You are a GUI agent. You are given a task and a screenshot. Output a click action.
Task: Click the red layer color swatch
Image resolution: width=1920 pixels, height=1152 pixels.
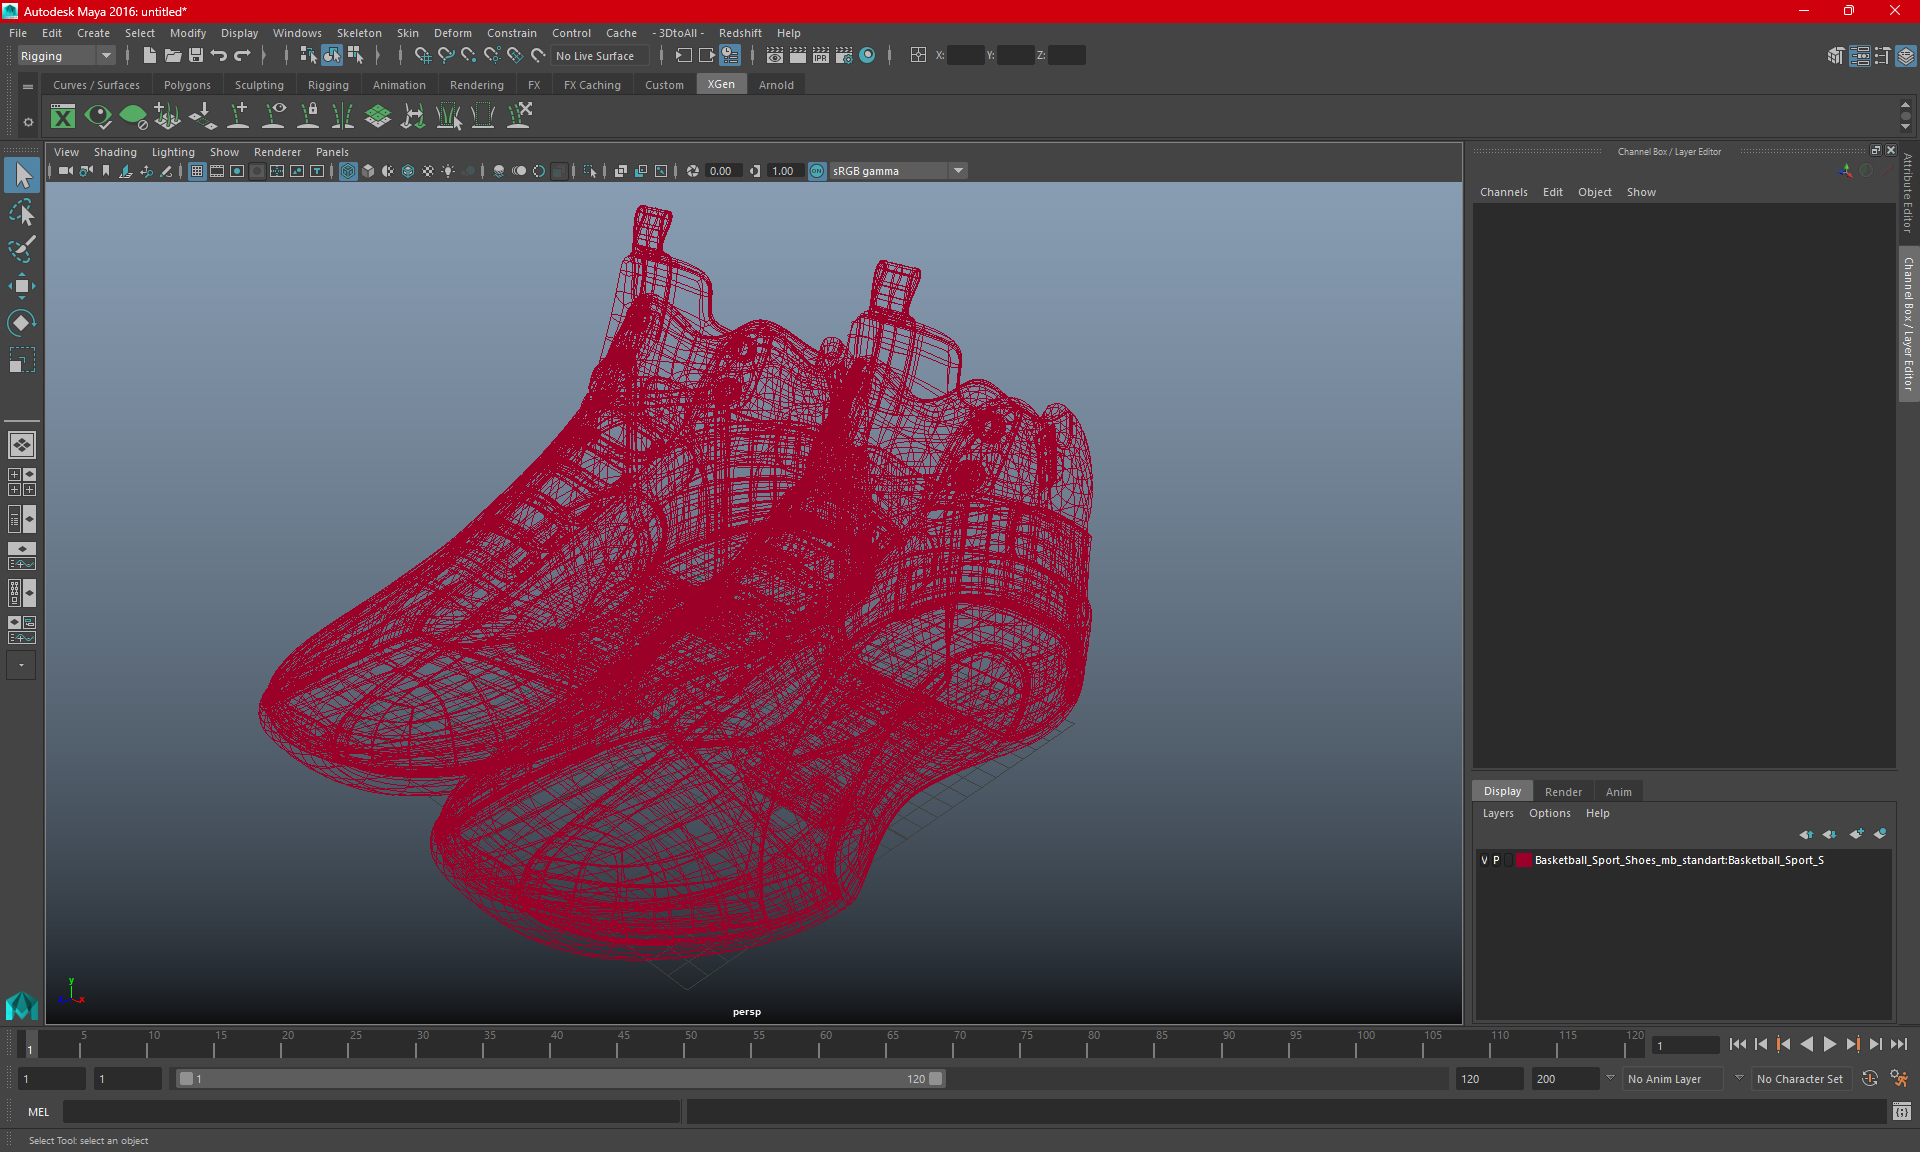1523,860
